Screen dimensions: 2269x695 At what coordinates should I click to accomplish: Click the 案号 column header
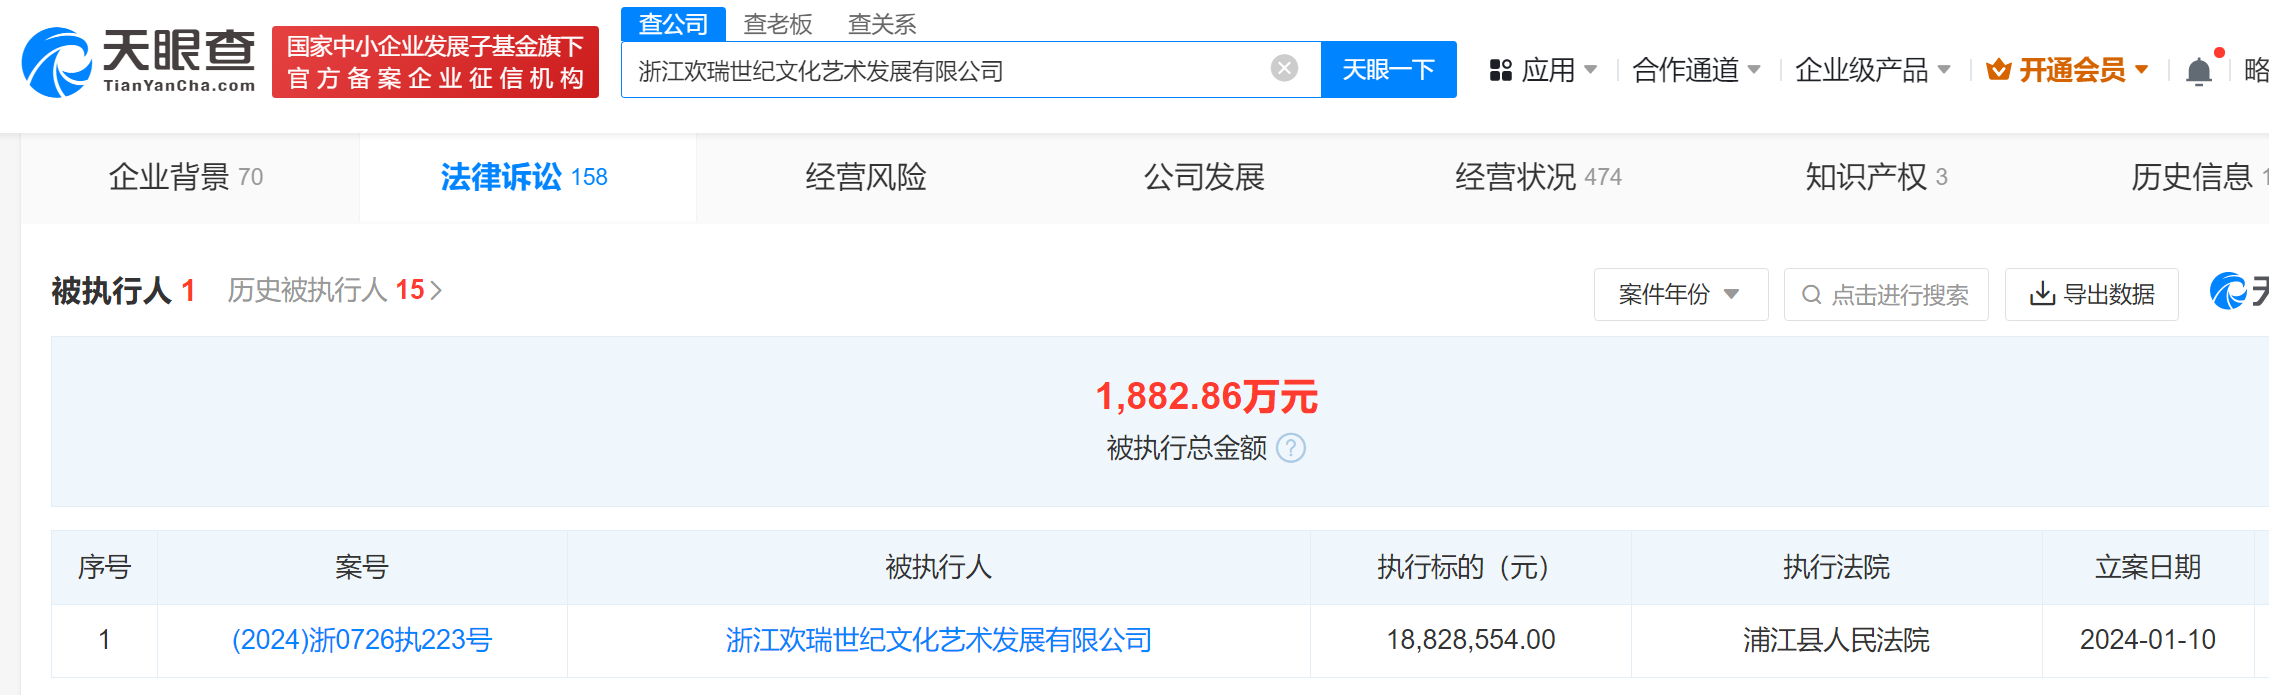click(x=362, y=567)
